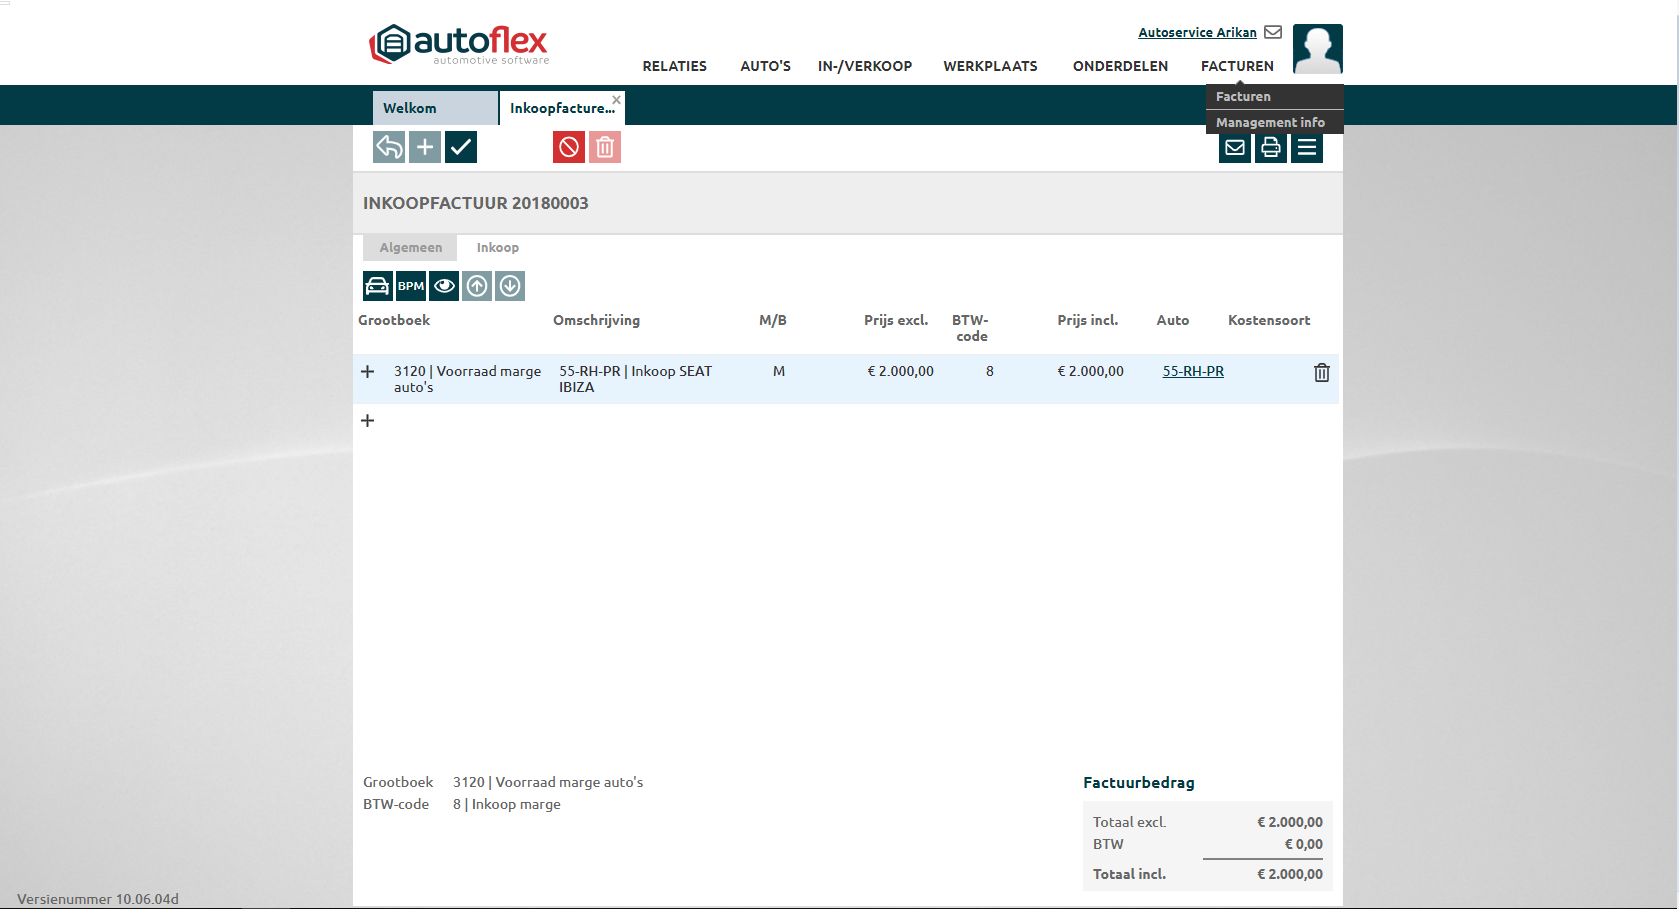Print the invoice using printer icon

(1271, 148)
